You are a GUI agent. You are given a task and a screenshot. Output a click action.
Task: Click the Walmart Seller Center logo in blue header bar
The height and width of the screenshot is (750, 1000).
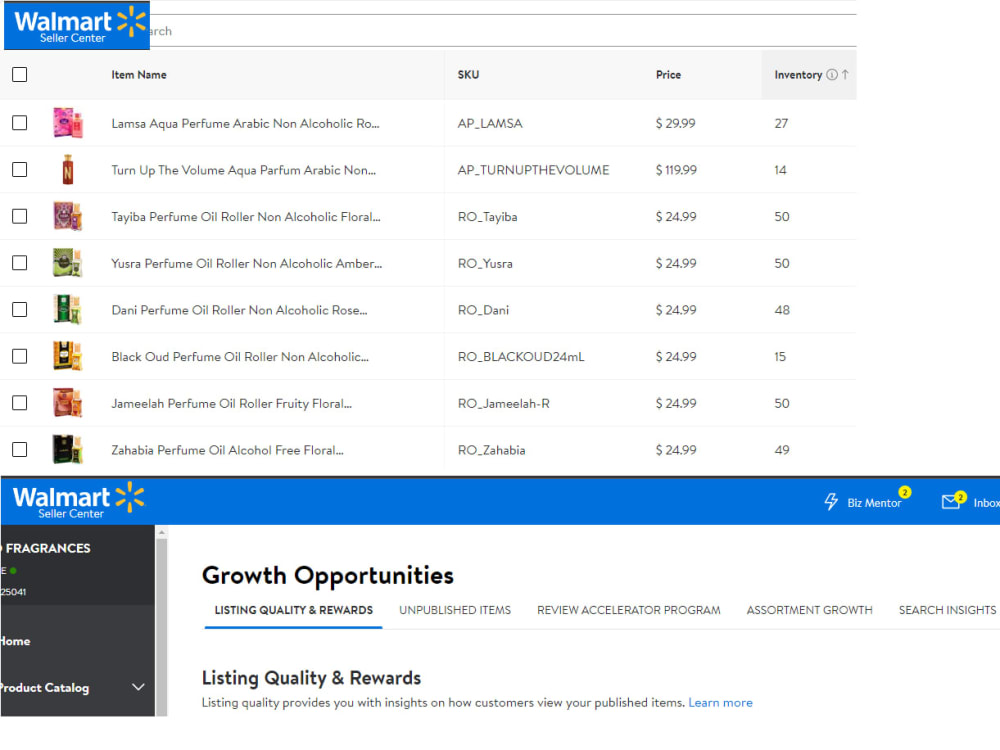point(78,501)
